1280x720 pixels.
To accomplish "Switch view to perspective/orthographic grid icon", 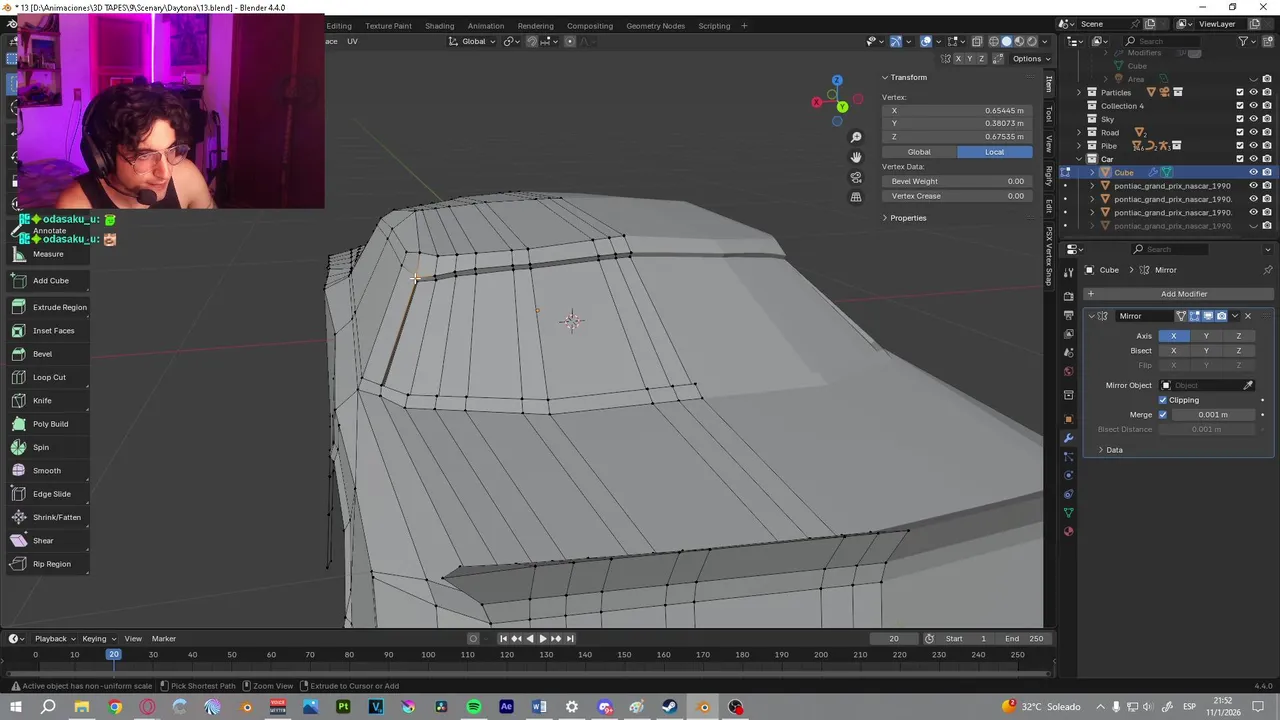I will [856, 197].
